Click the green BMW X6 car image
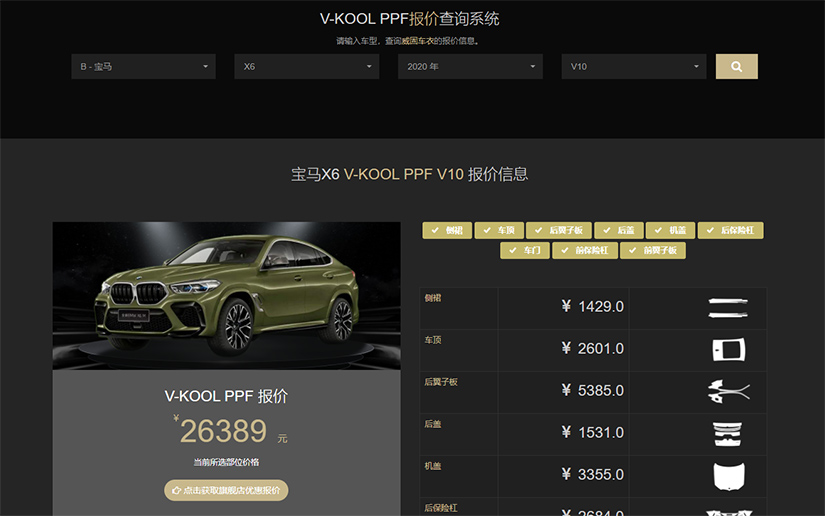 [x=227, y=296]
